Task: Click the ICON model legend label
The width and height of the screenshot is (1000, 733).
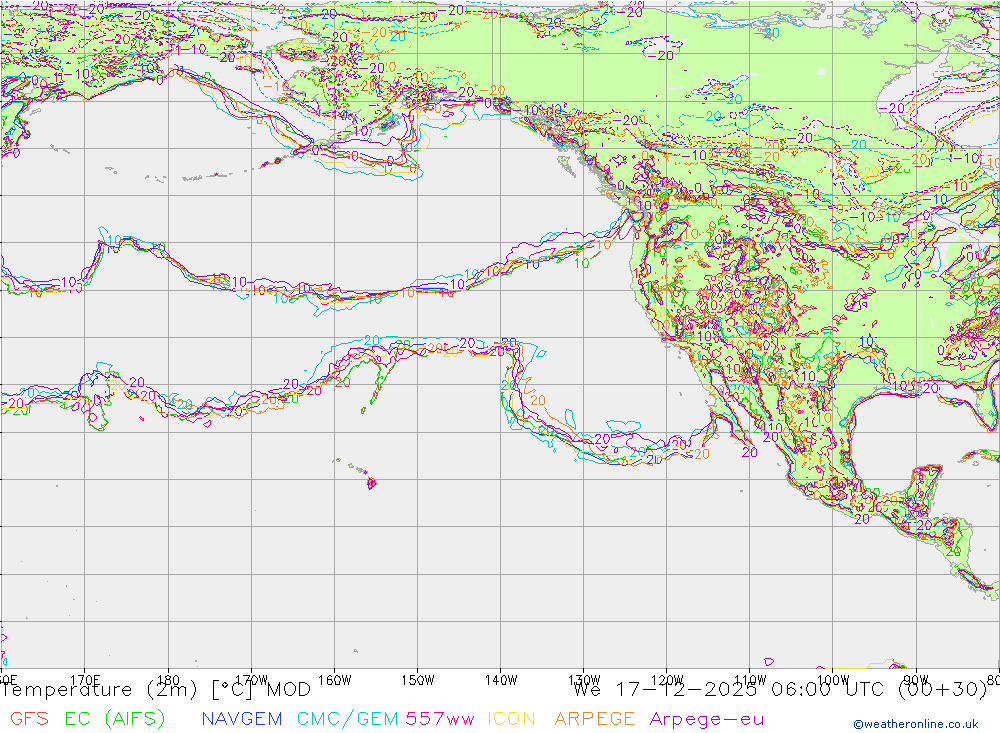Action: (511, 718)
